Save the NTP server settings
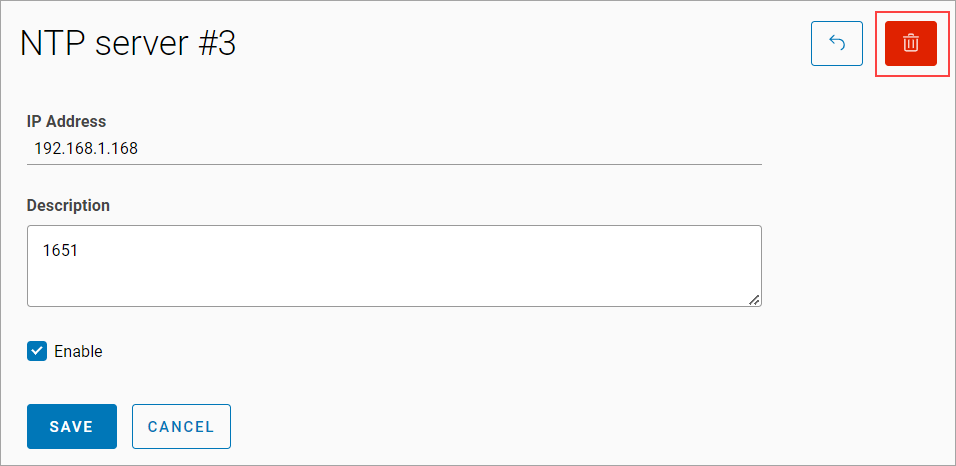The height and width of the screenshot is (466, 956). (72, 426)
